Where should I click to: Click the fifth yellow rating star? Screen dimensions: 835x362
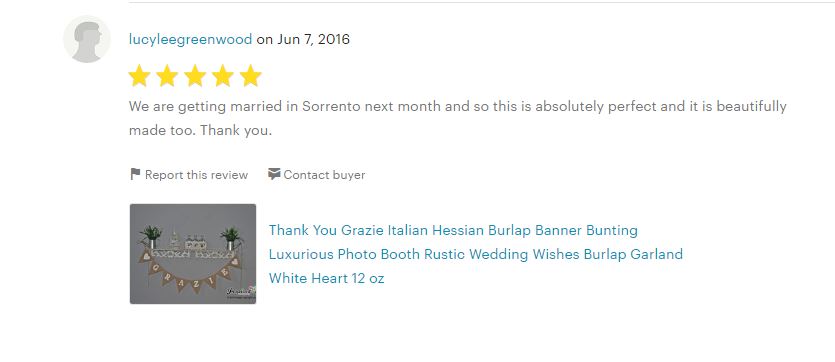pyautogui.click(x=250, y=76)
